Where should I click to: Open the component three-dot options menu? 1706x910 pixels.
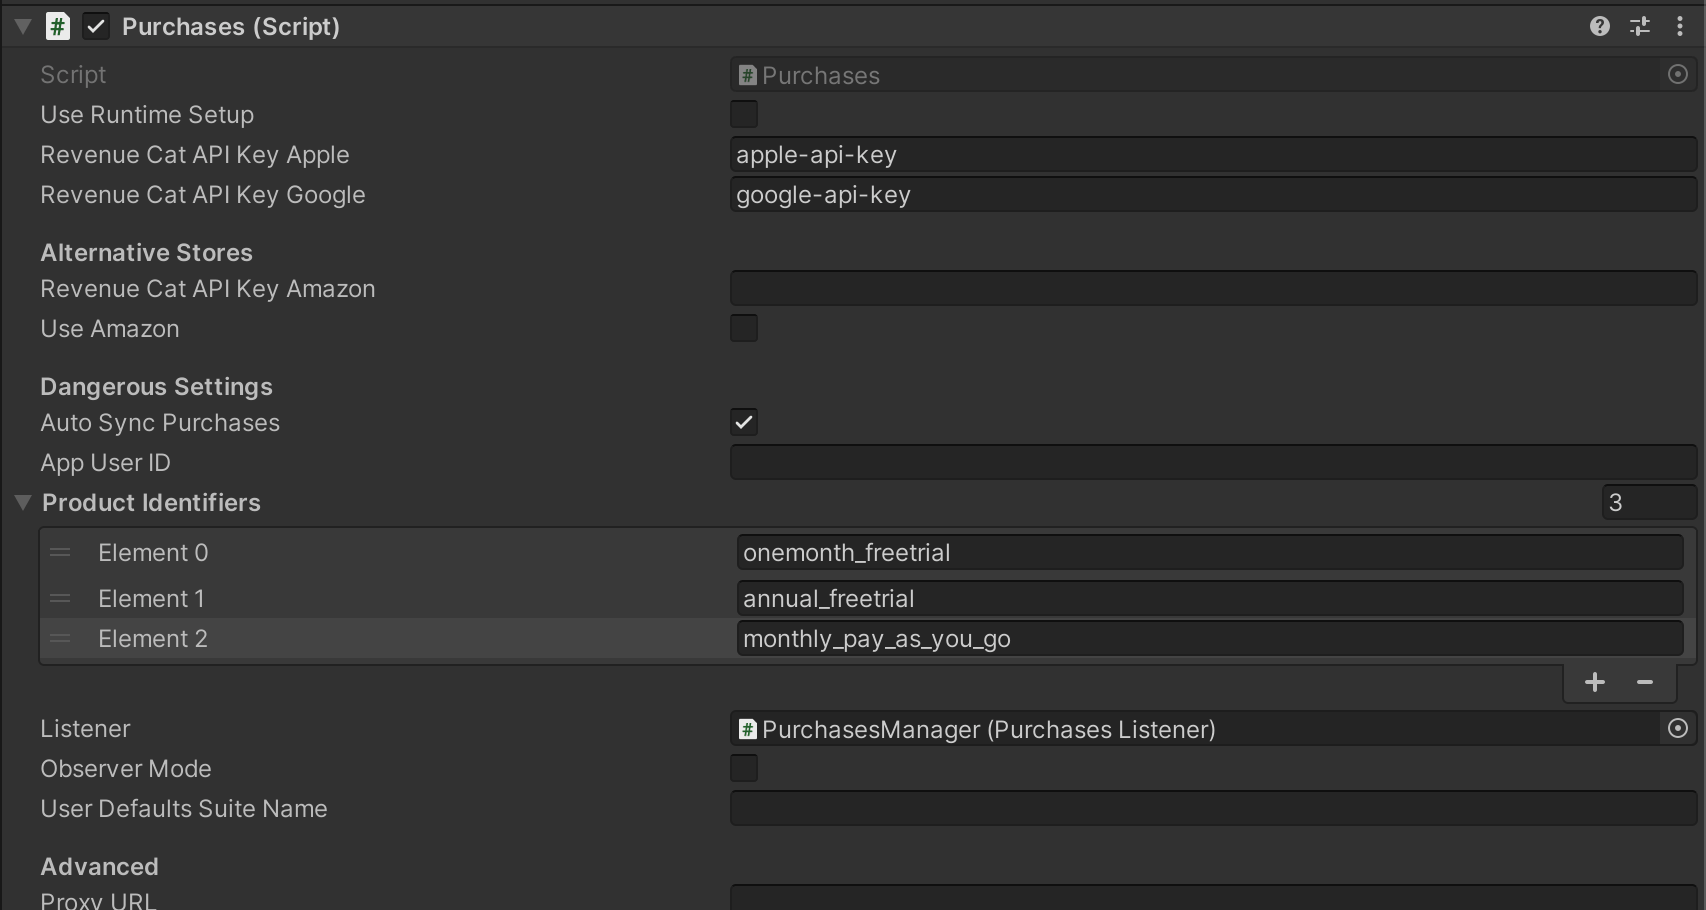coord(1679,27)
